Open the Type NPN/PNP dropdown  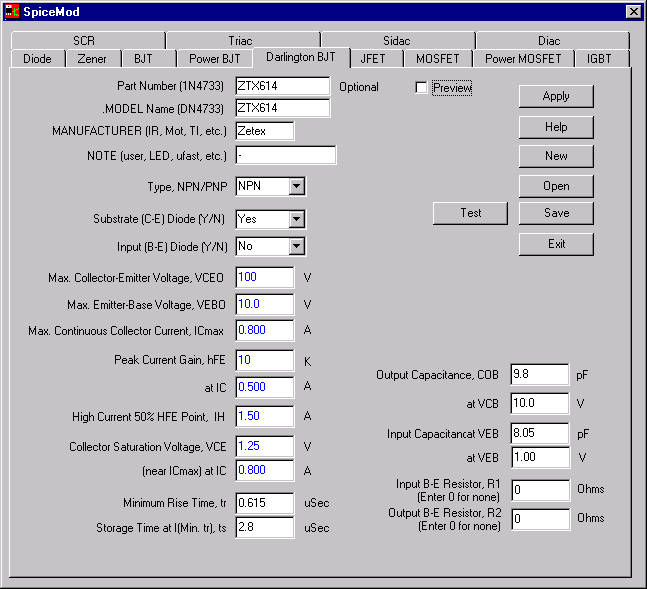click(x=296, y=186)
